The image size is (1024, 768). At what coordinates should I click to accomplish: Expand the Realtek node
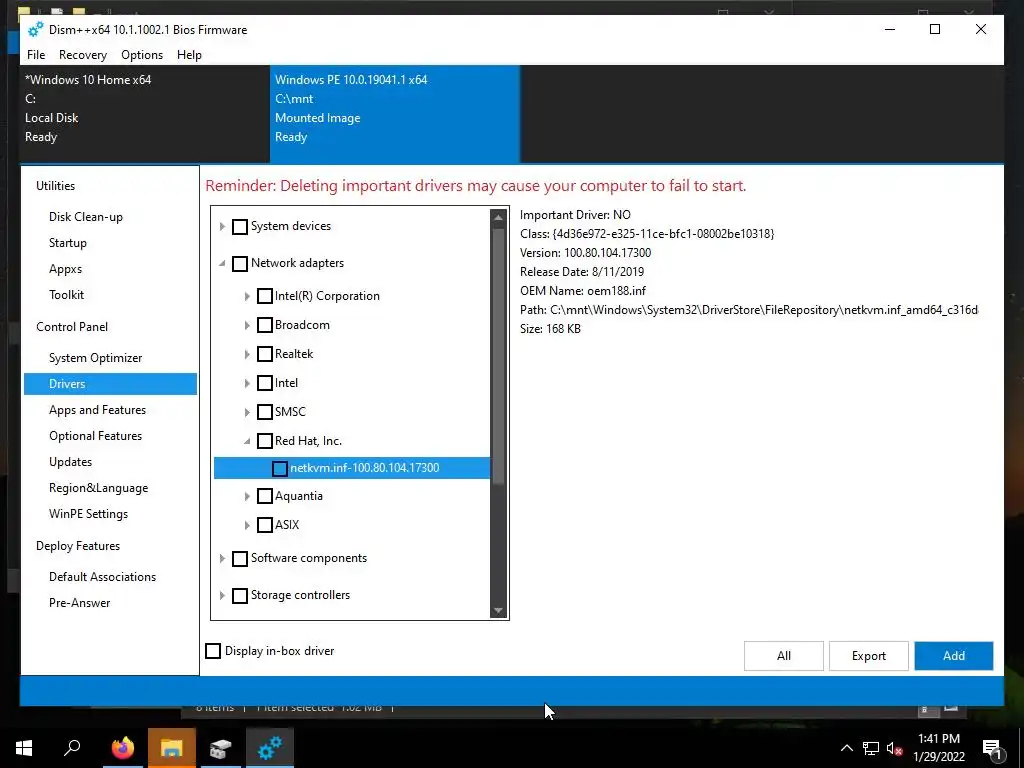(x=247, y=355)
